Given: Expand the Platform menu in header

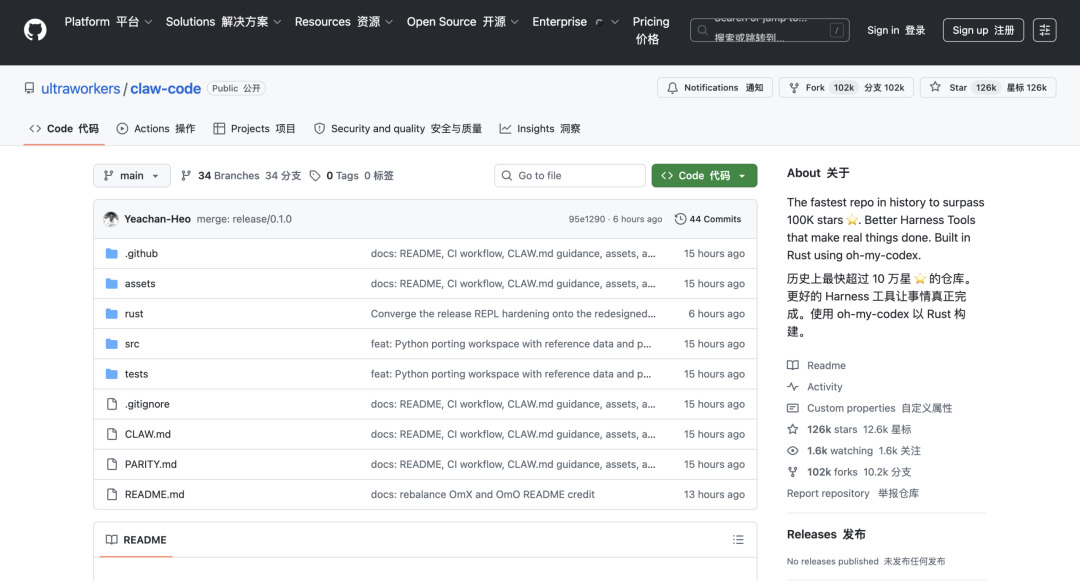Looking at the screenshot, I should 109,22.
